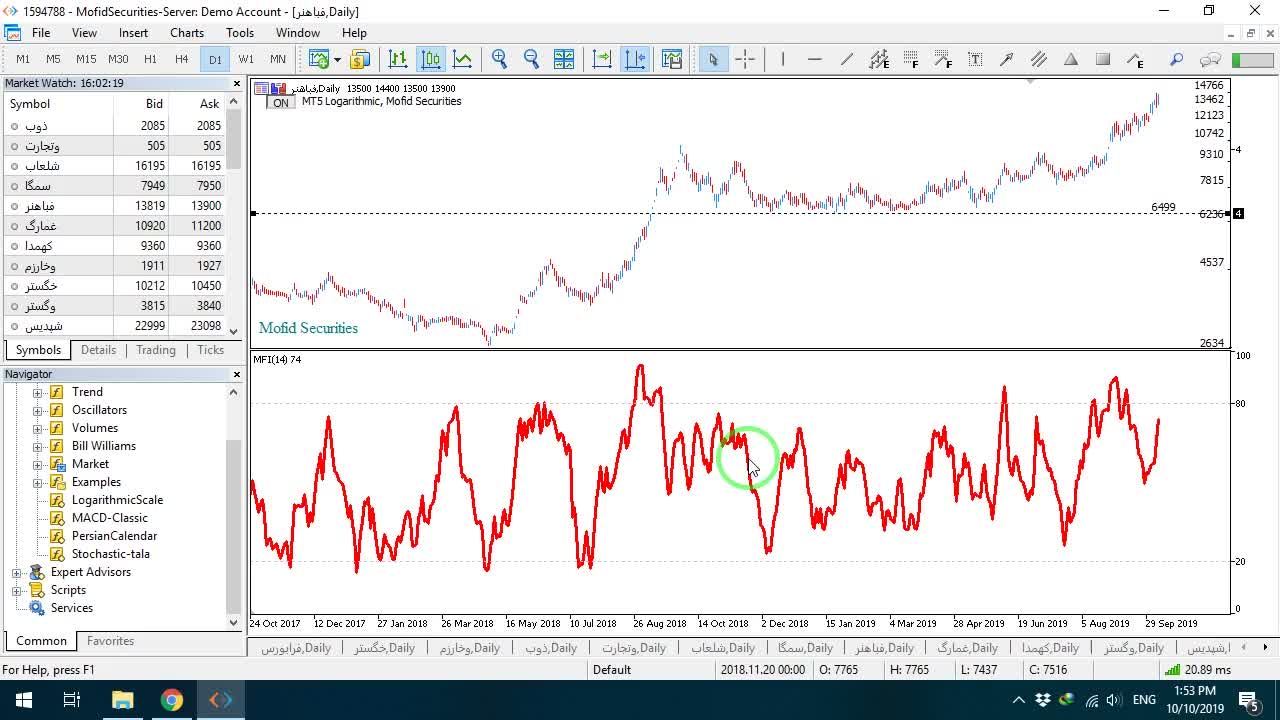
Task: Select the M15 timeframe button
Action: tap(86, 59)
